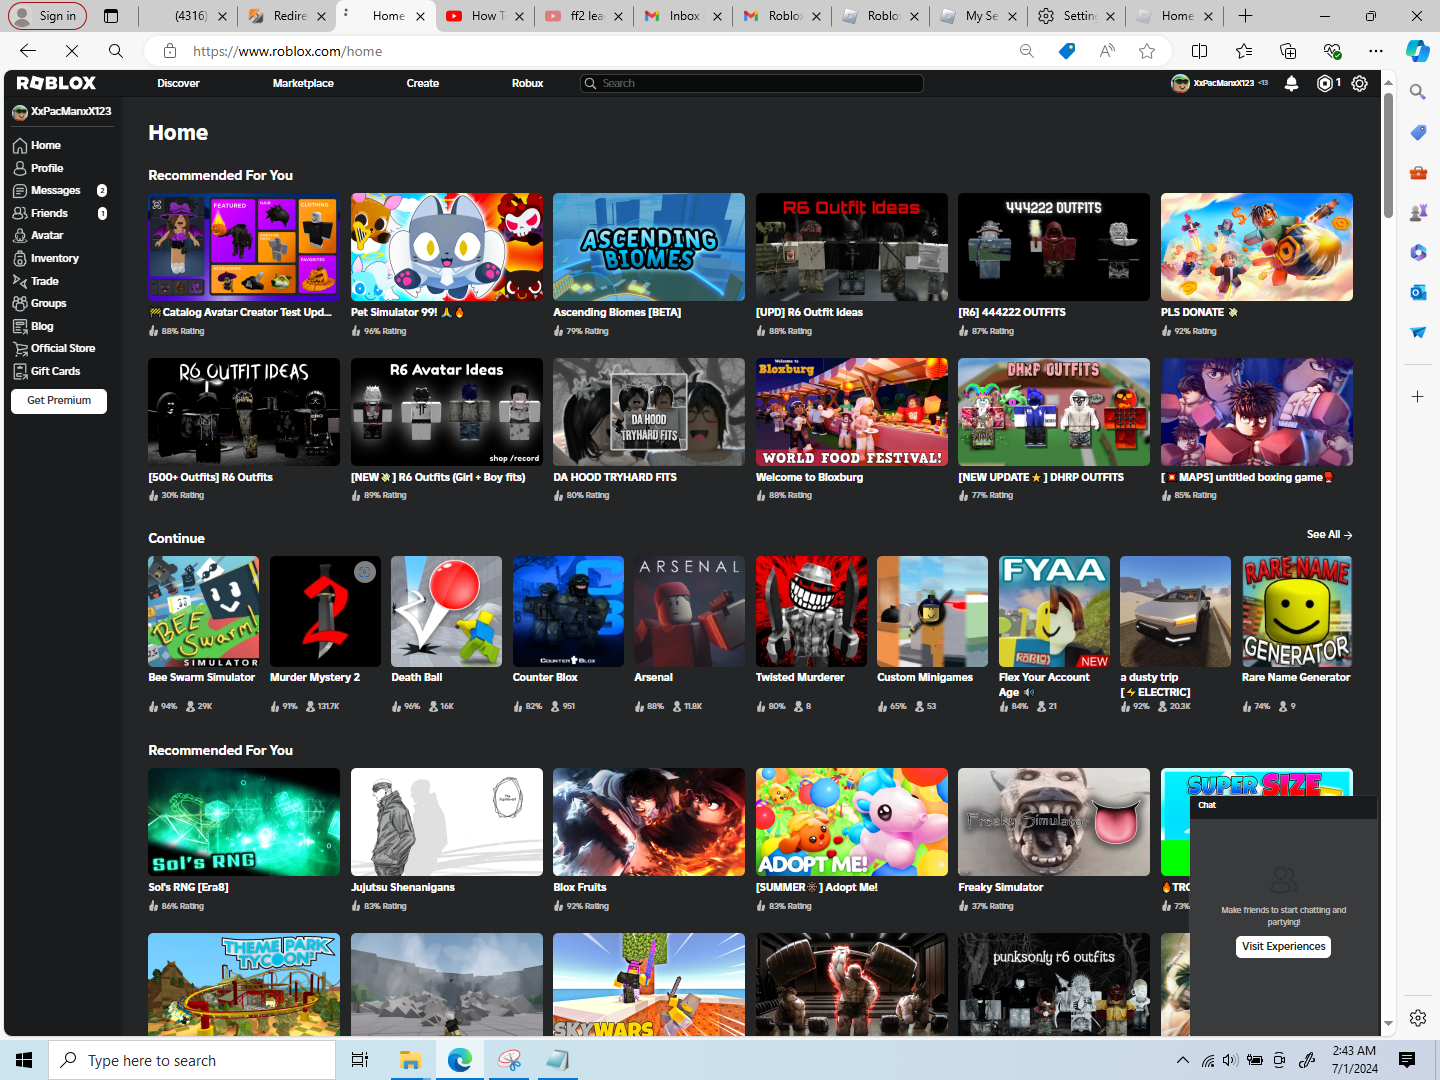
Task: Collapse the Chat panel header
Action: pos(1283,805)
